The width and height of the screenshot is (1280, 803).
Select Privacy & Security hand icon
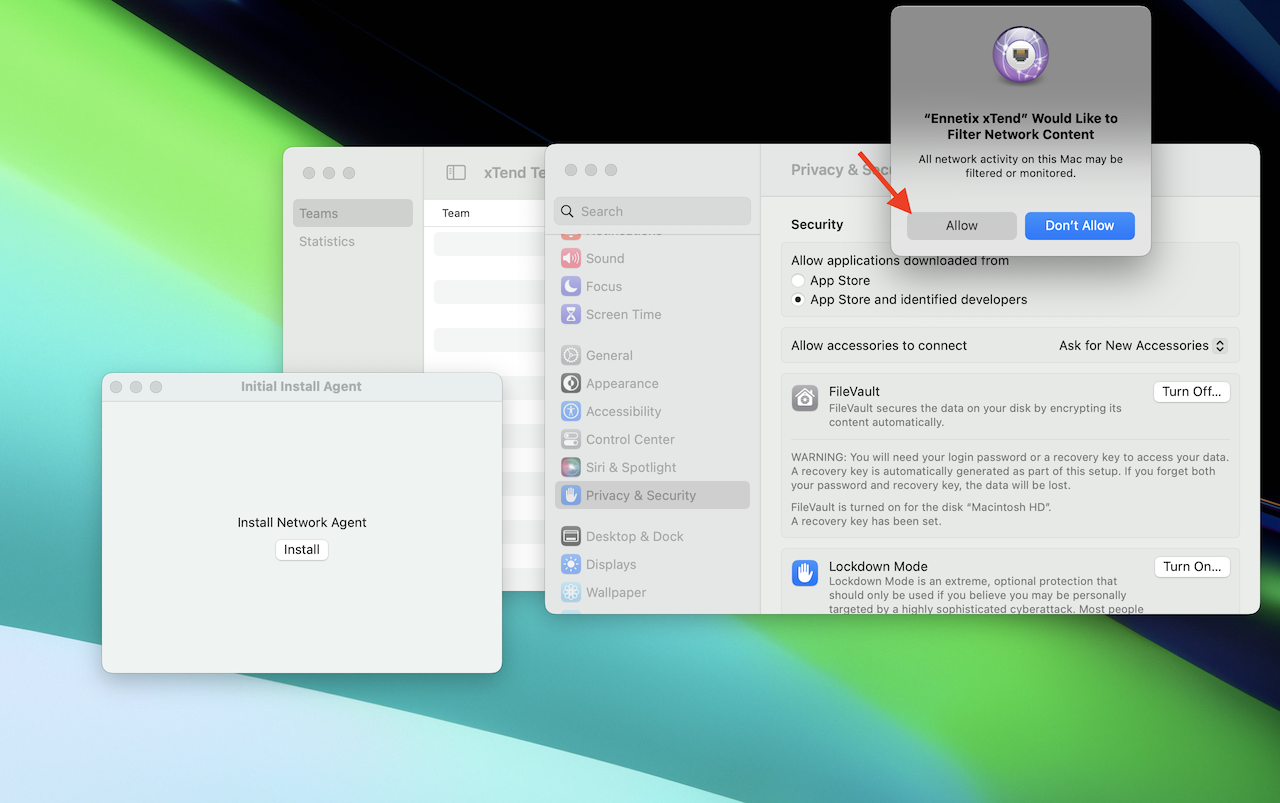pos(571,495)
